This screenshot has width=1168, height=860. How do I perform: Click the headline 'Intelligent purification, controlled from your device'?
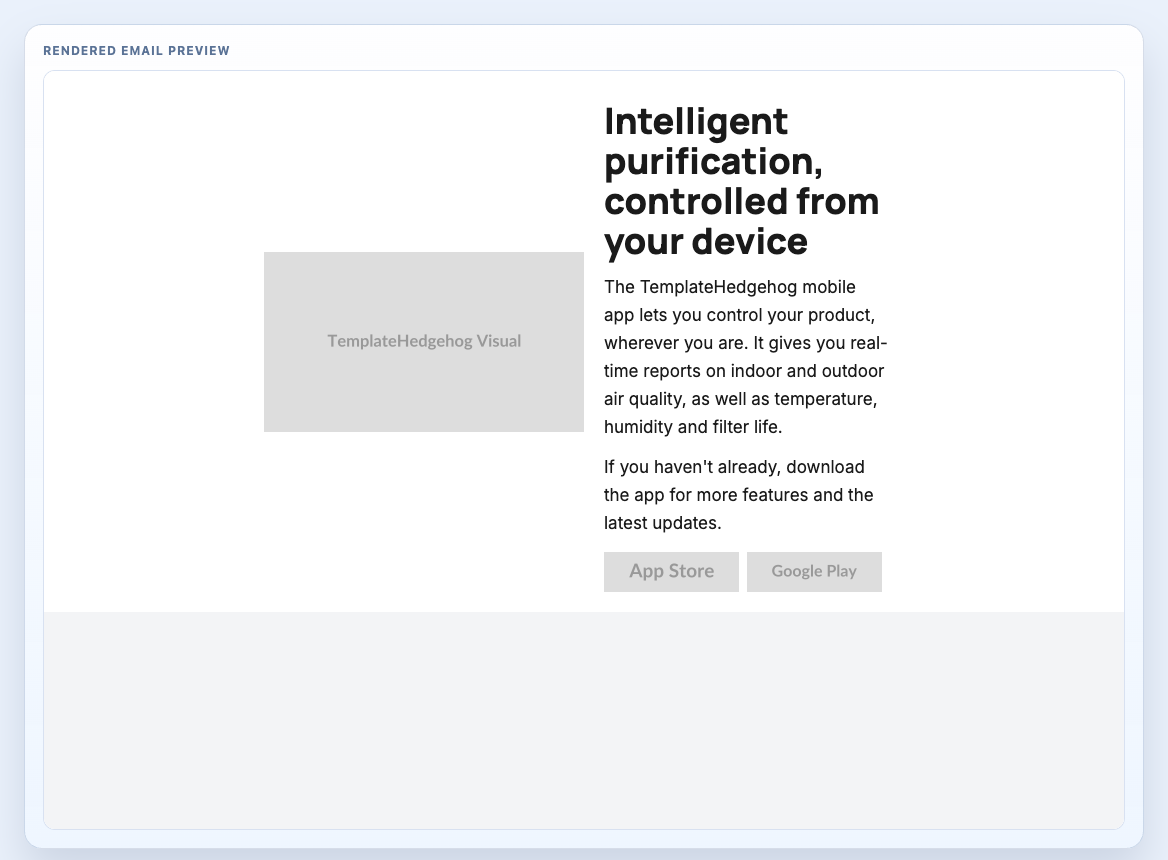pyautogui.click(x=741, y=181)
